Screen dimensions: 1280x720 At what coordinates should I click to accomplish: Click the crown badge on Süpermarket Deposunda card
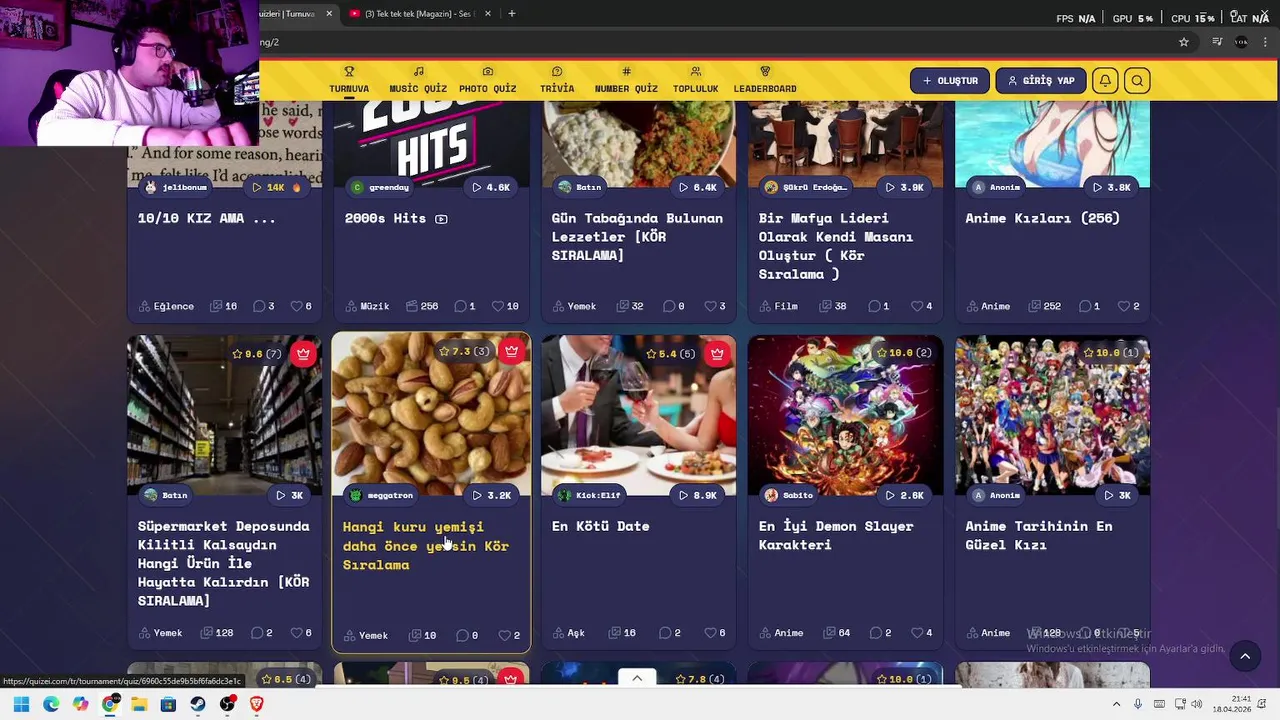(303, 353)
